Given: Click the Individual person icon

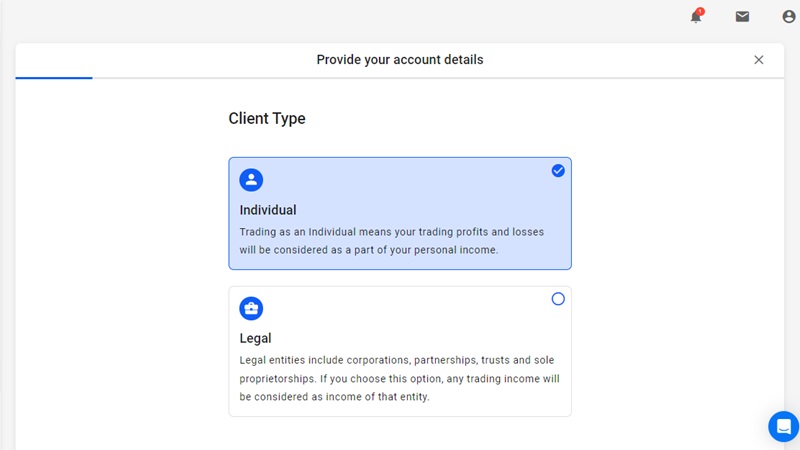Looking at the screenshot, I should [251, 180].
